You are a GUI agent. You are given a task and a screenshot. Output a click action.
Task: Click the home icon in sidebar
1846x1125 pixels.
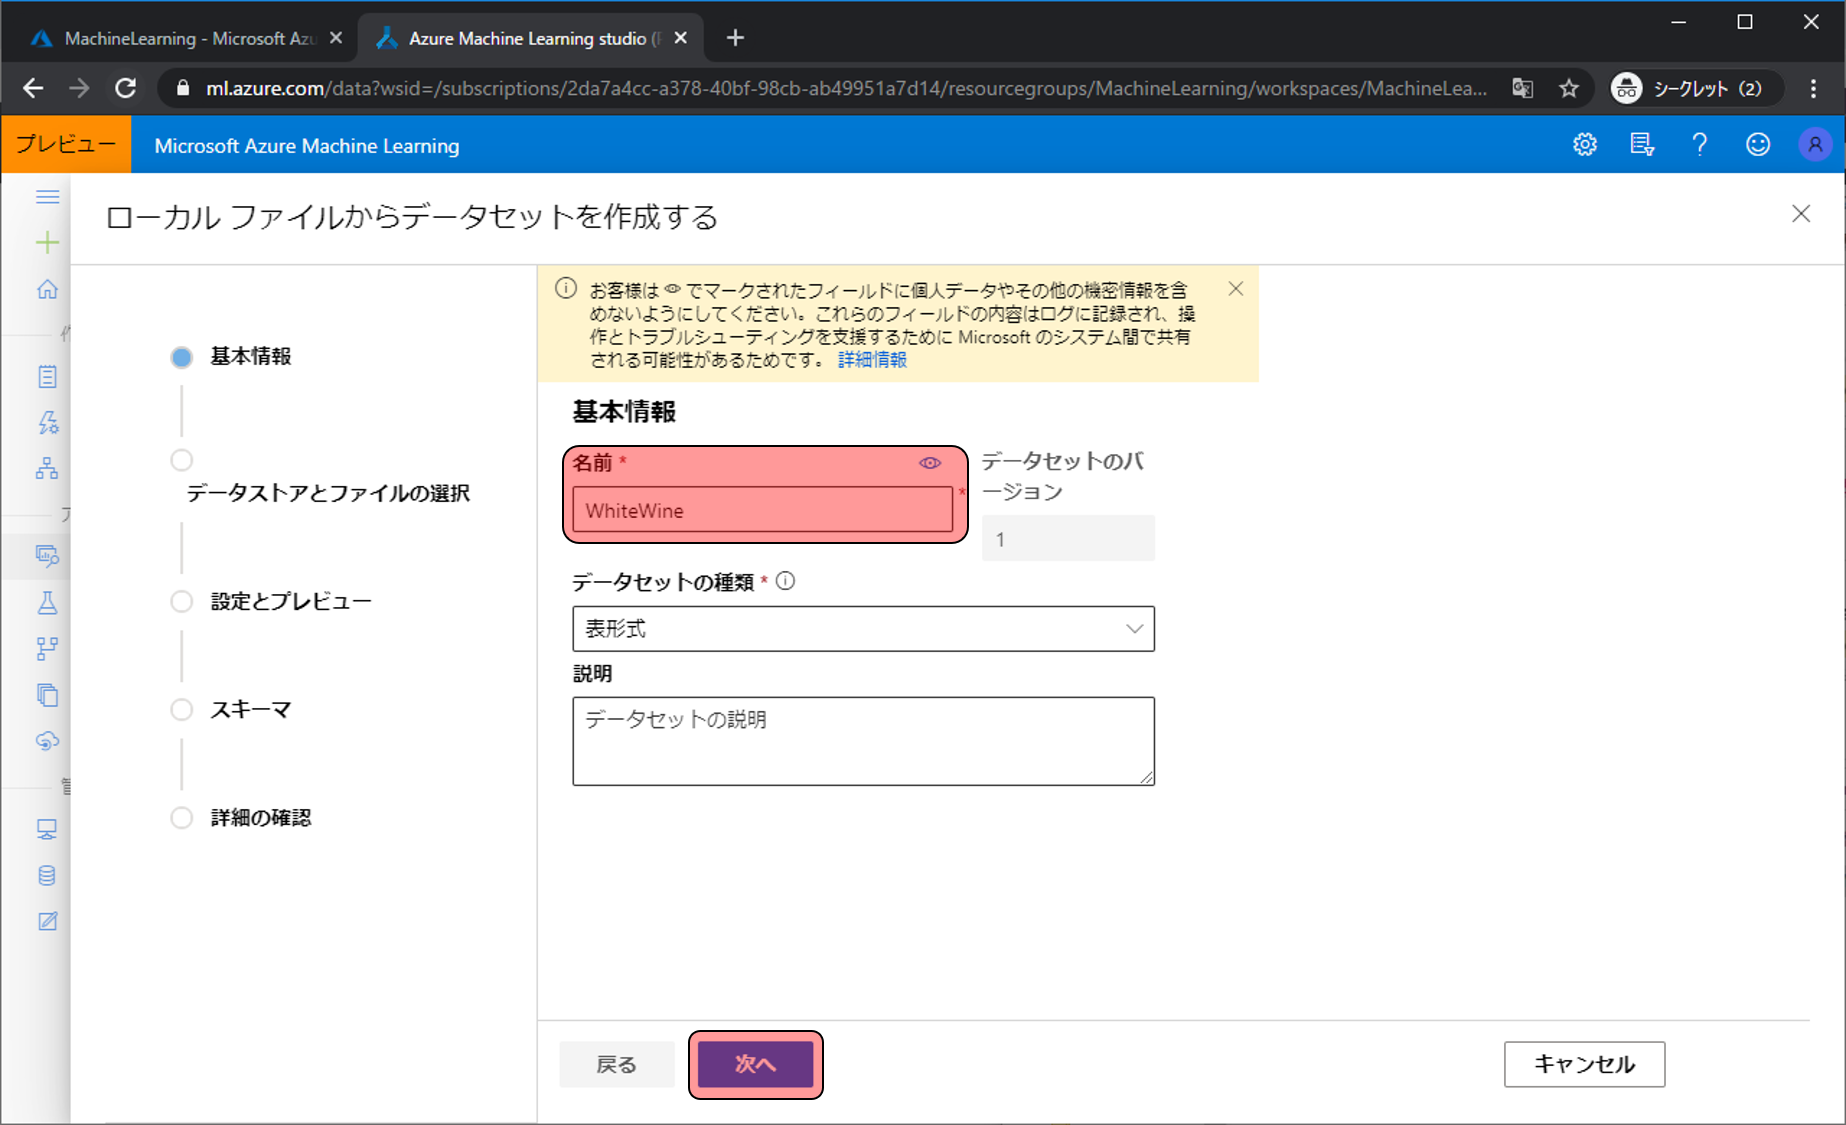coord(47,289)
